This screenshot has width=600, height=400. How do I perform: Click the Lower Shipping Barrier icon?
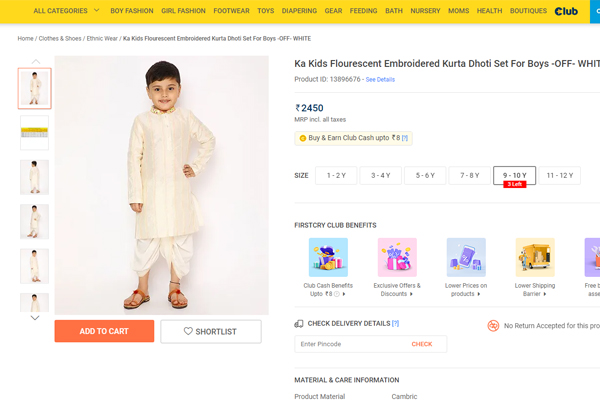pos(534,257)
